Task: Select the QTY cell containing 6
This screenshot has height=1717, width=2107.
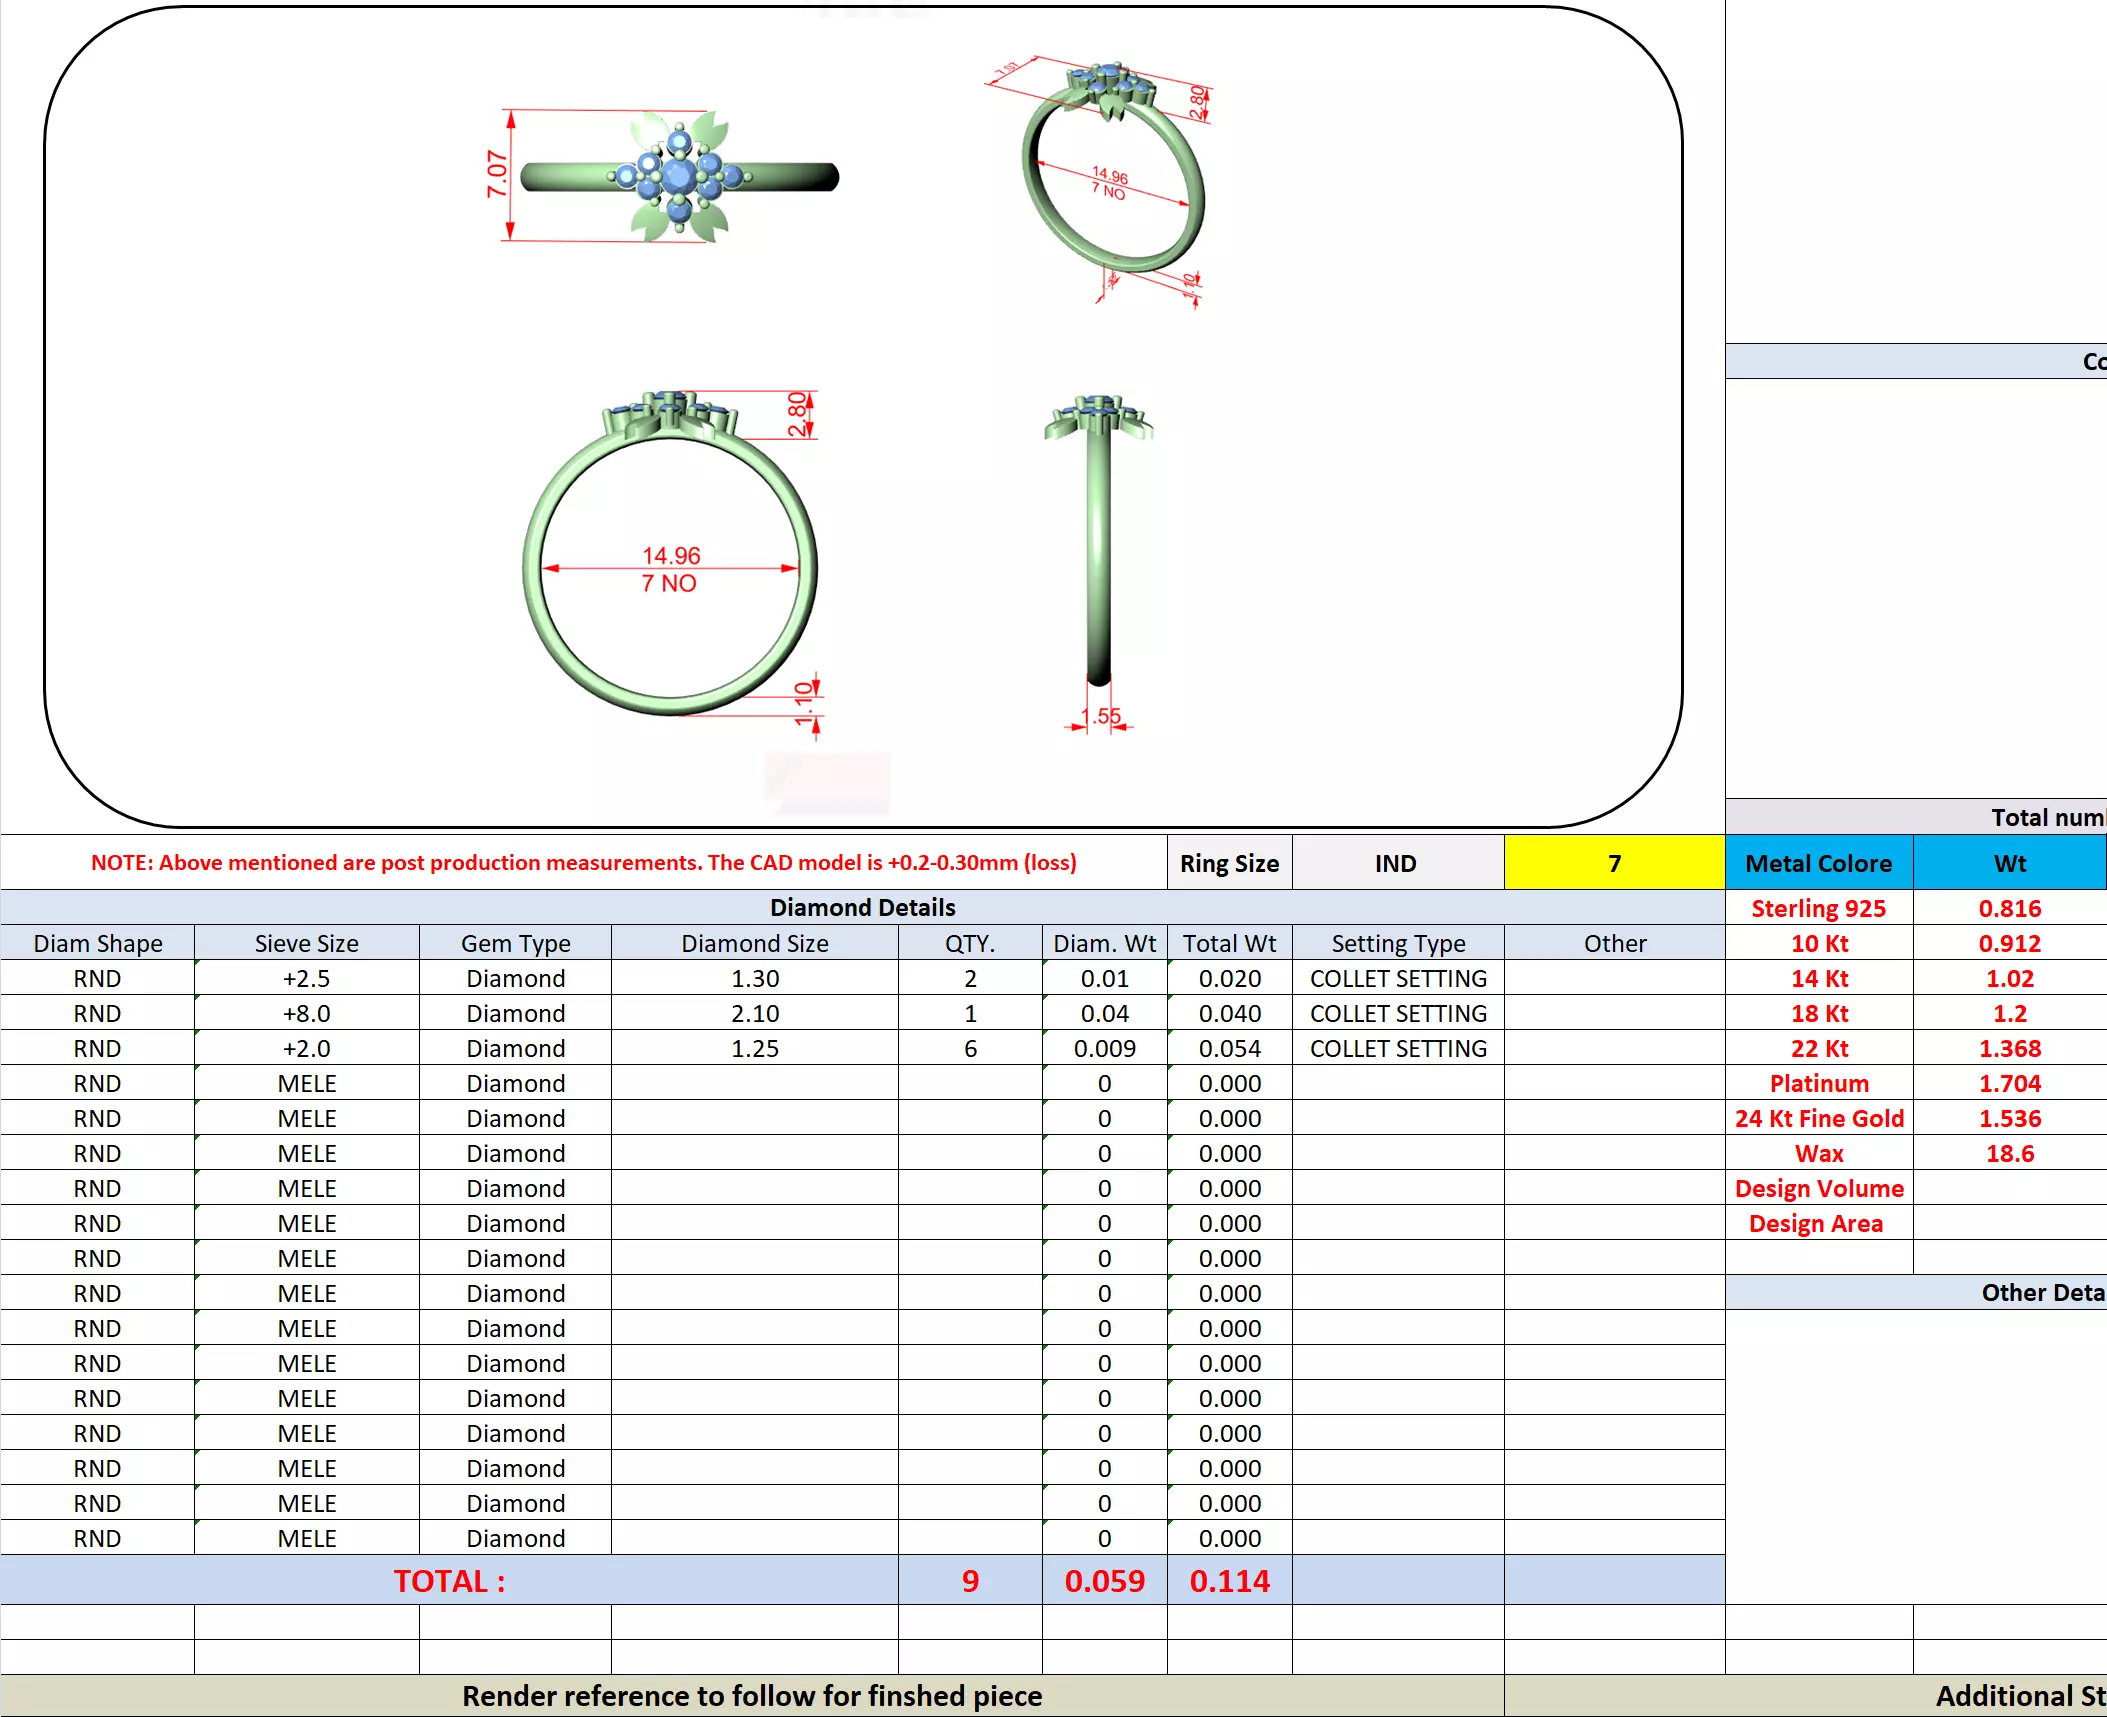Action: 969,1048
